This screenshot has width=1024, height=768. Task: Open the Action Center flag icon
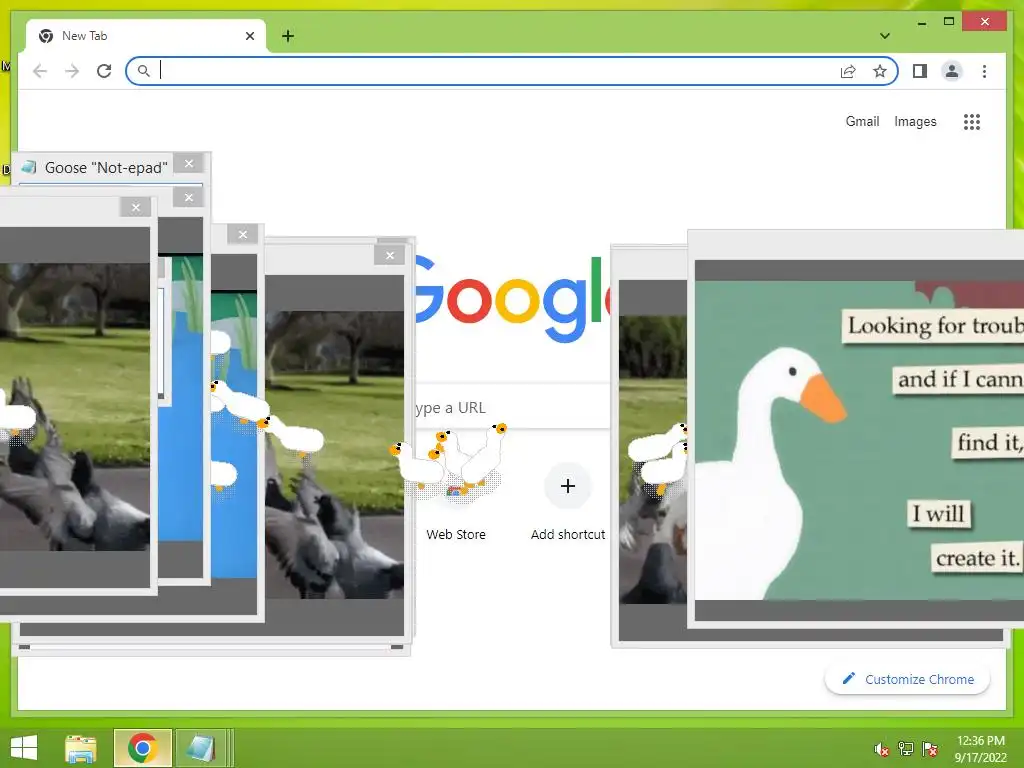[930, 748]
